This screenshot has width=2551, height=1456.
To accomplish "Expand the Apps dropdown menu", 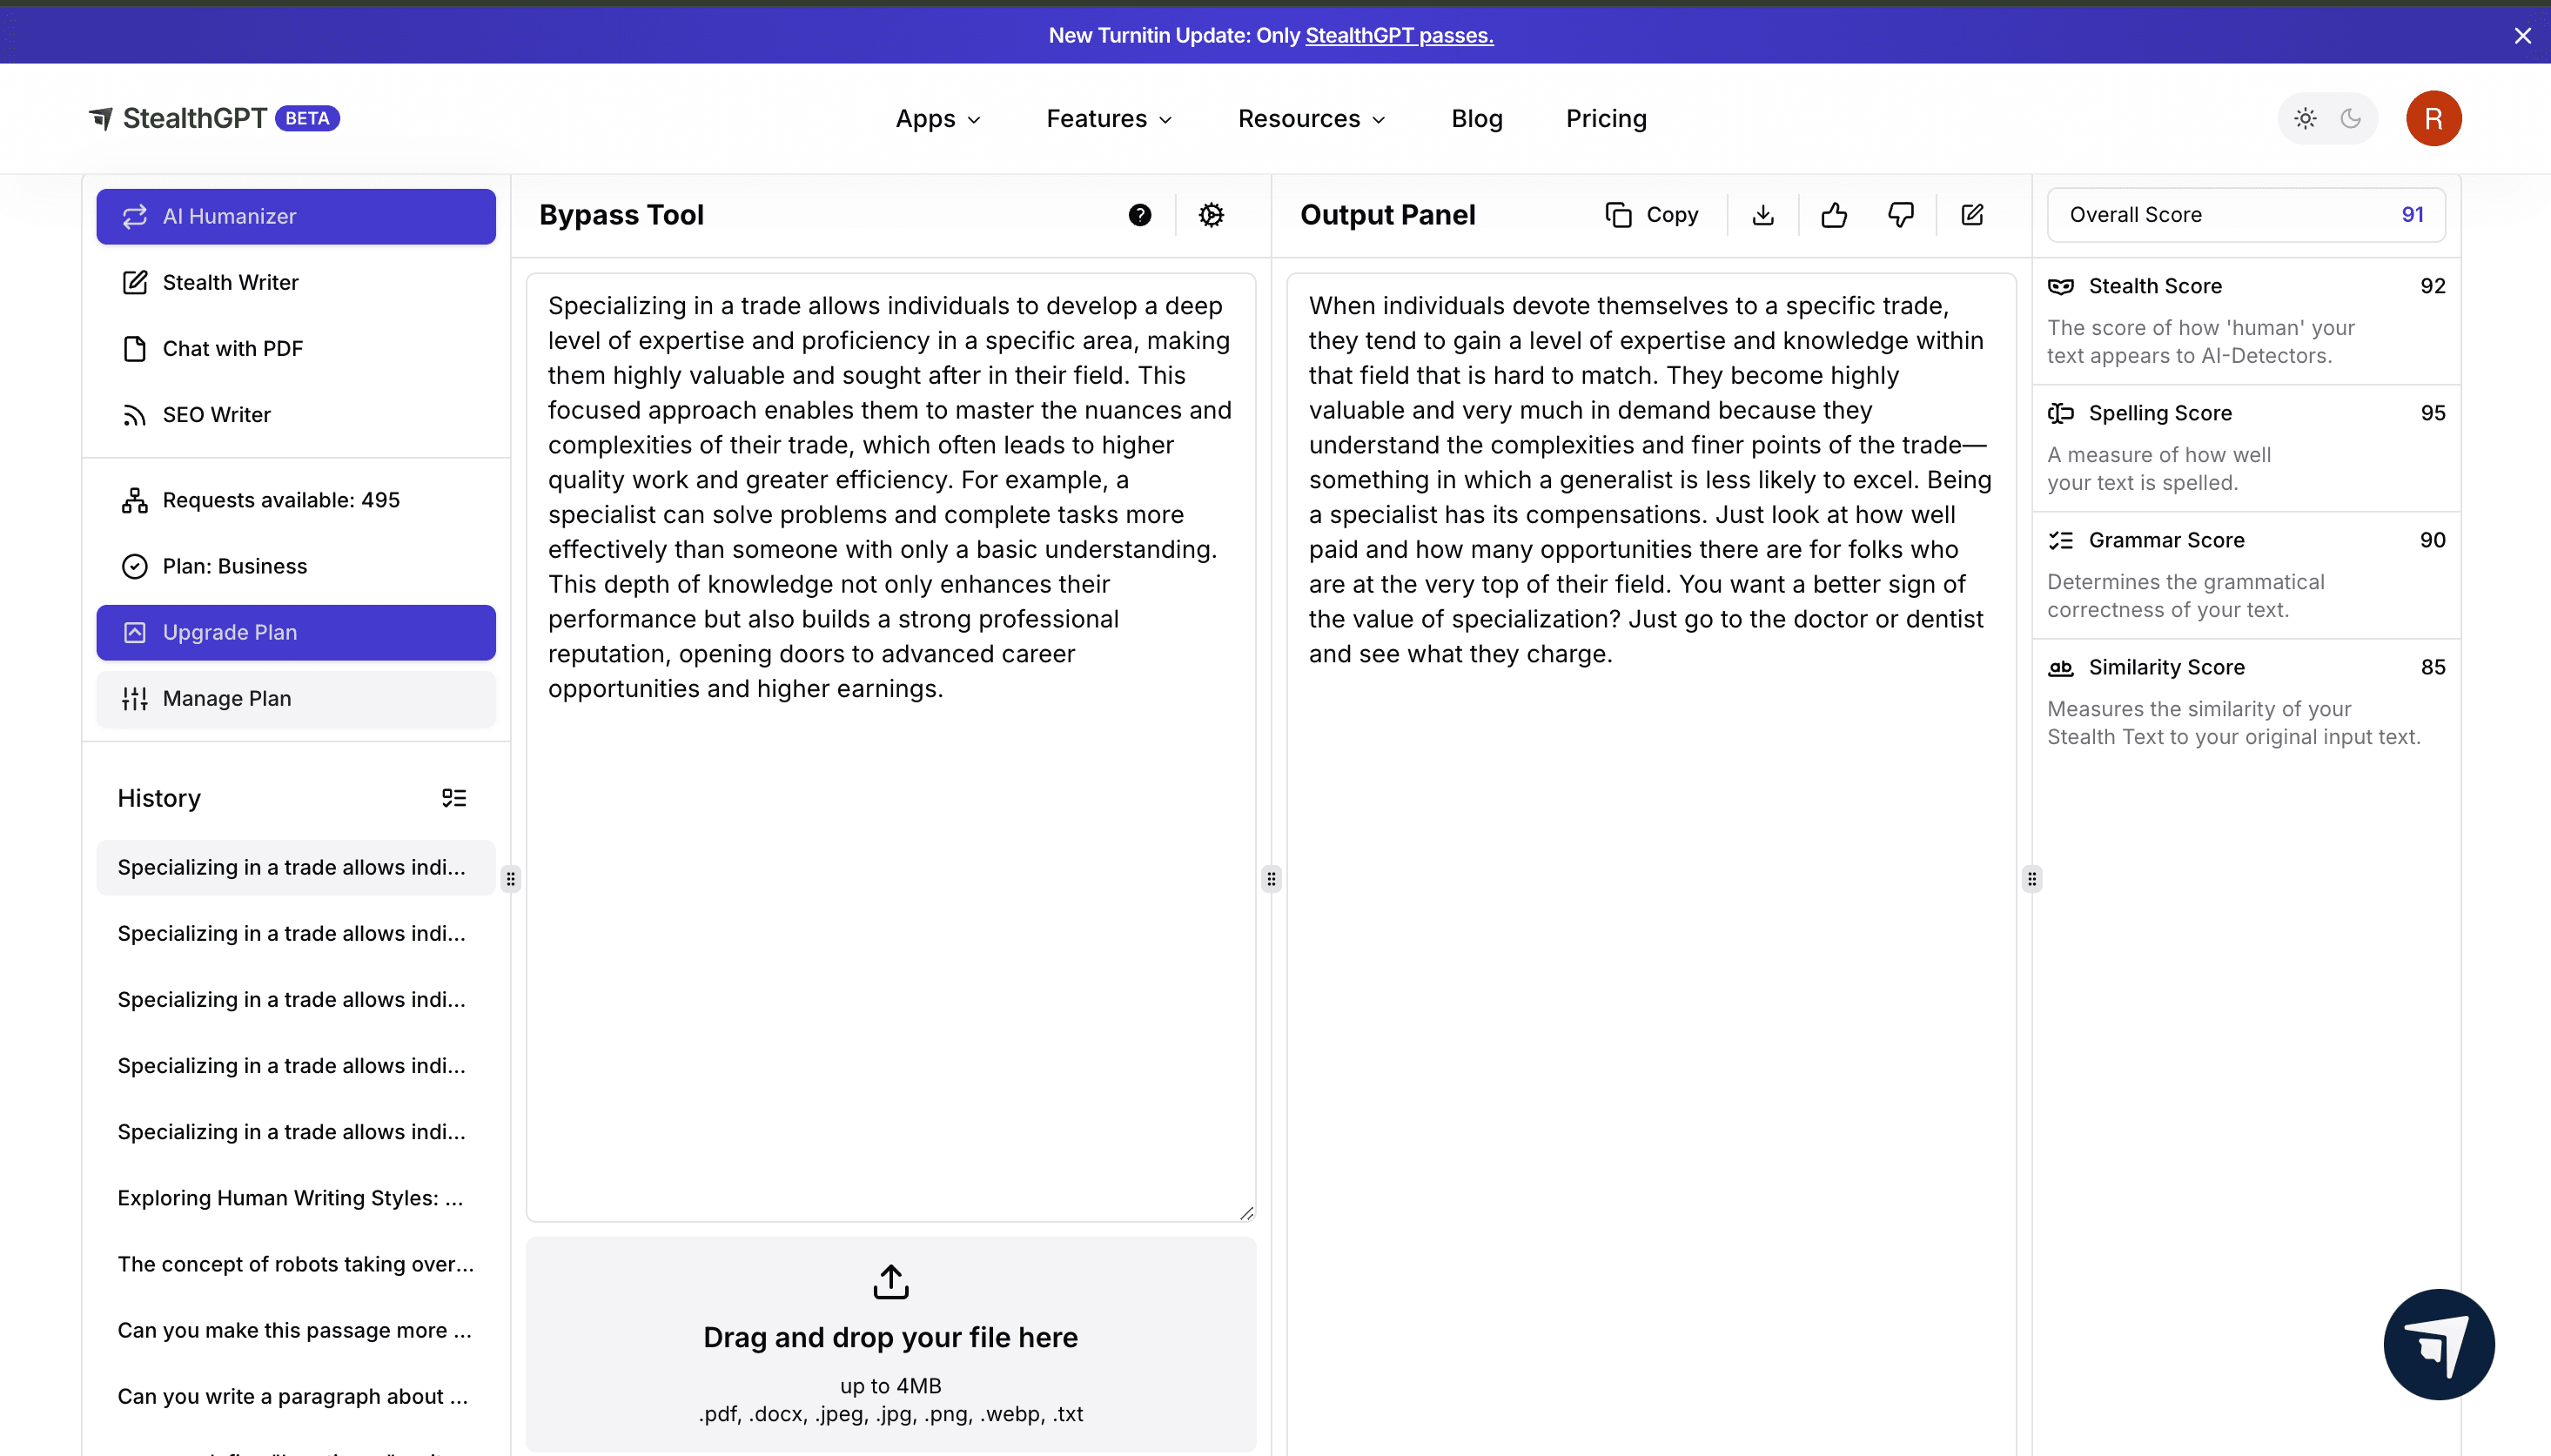I will pyautogui.click(x=938, y=119).
